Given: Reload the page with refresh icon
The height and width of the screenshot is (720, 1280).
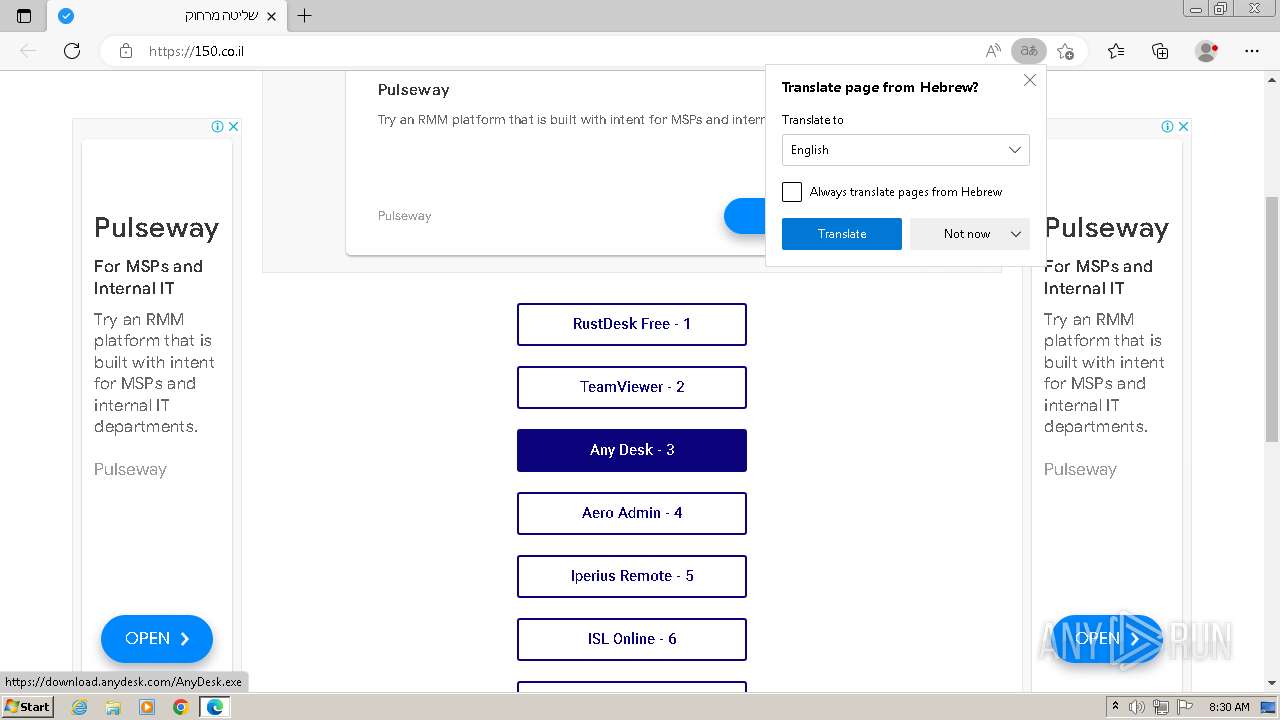Looking at the screenshot, I should pos(72,51).
